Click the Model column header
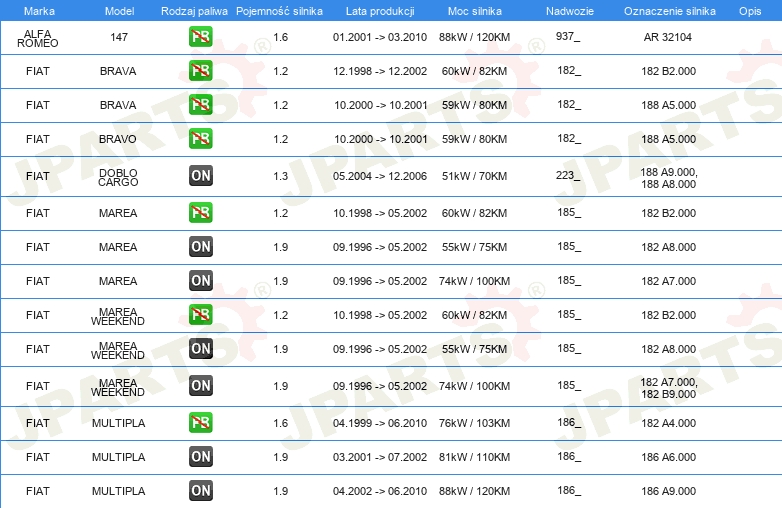The height and width of the screenshot is (508, 782). pos(119,11)
